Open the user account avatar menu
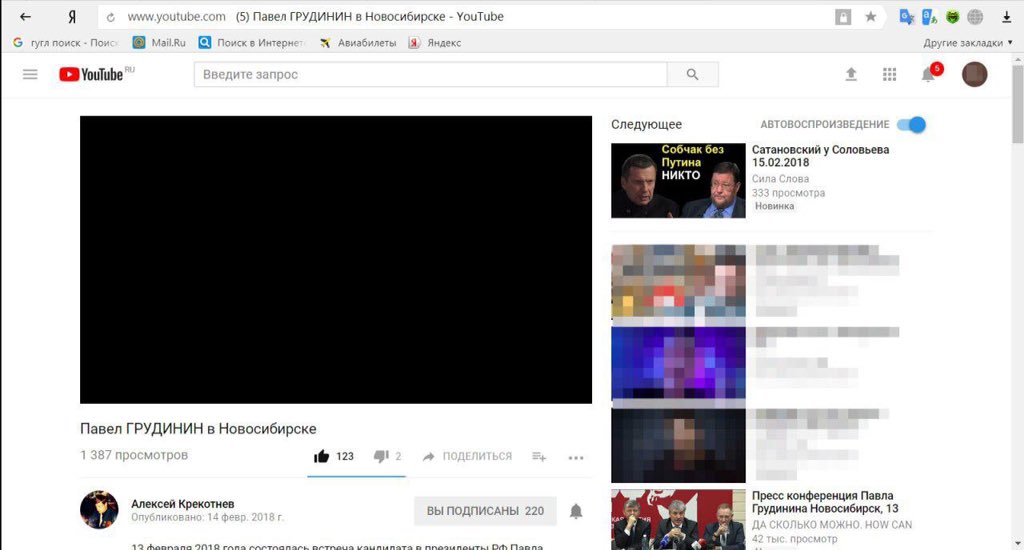Screen dimensions: 1024x550 click(x=974, y=75)
